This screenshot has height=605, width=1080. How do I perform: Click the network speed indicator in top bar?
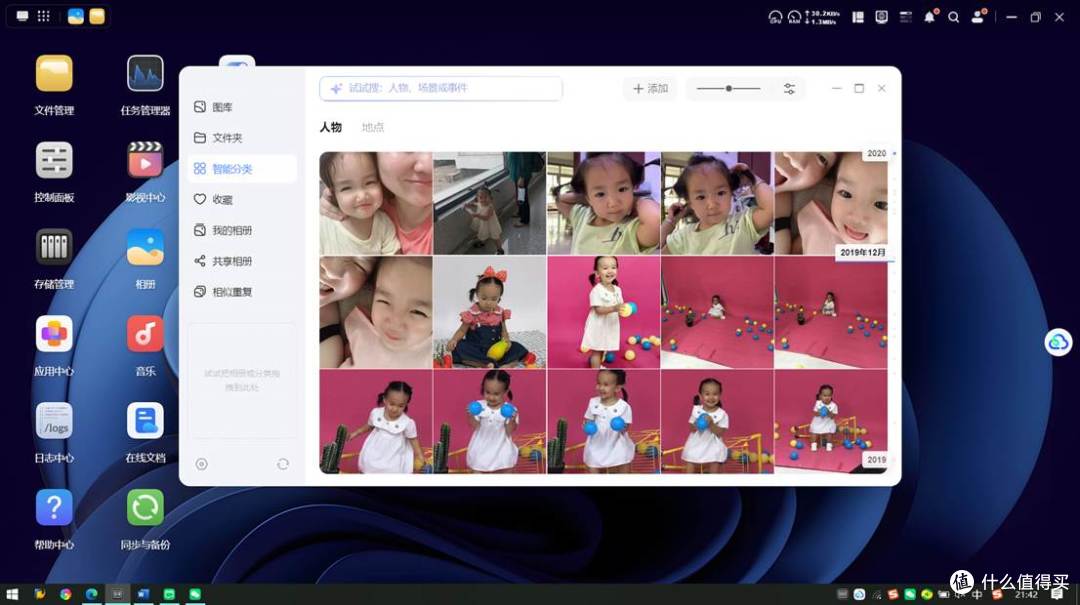coord(822,17)
